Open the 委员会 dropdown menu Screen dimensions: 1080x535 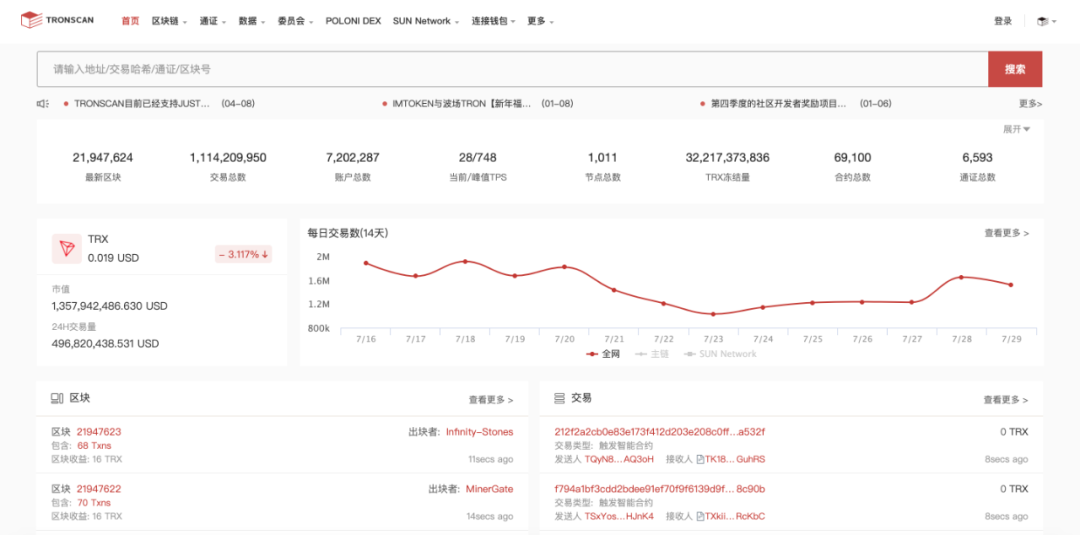pos(295,21)
